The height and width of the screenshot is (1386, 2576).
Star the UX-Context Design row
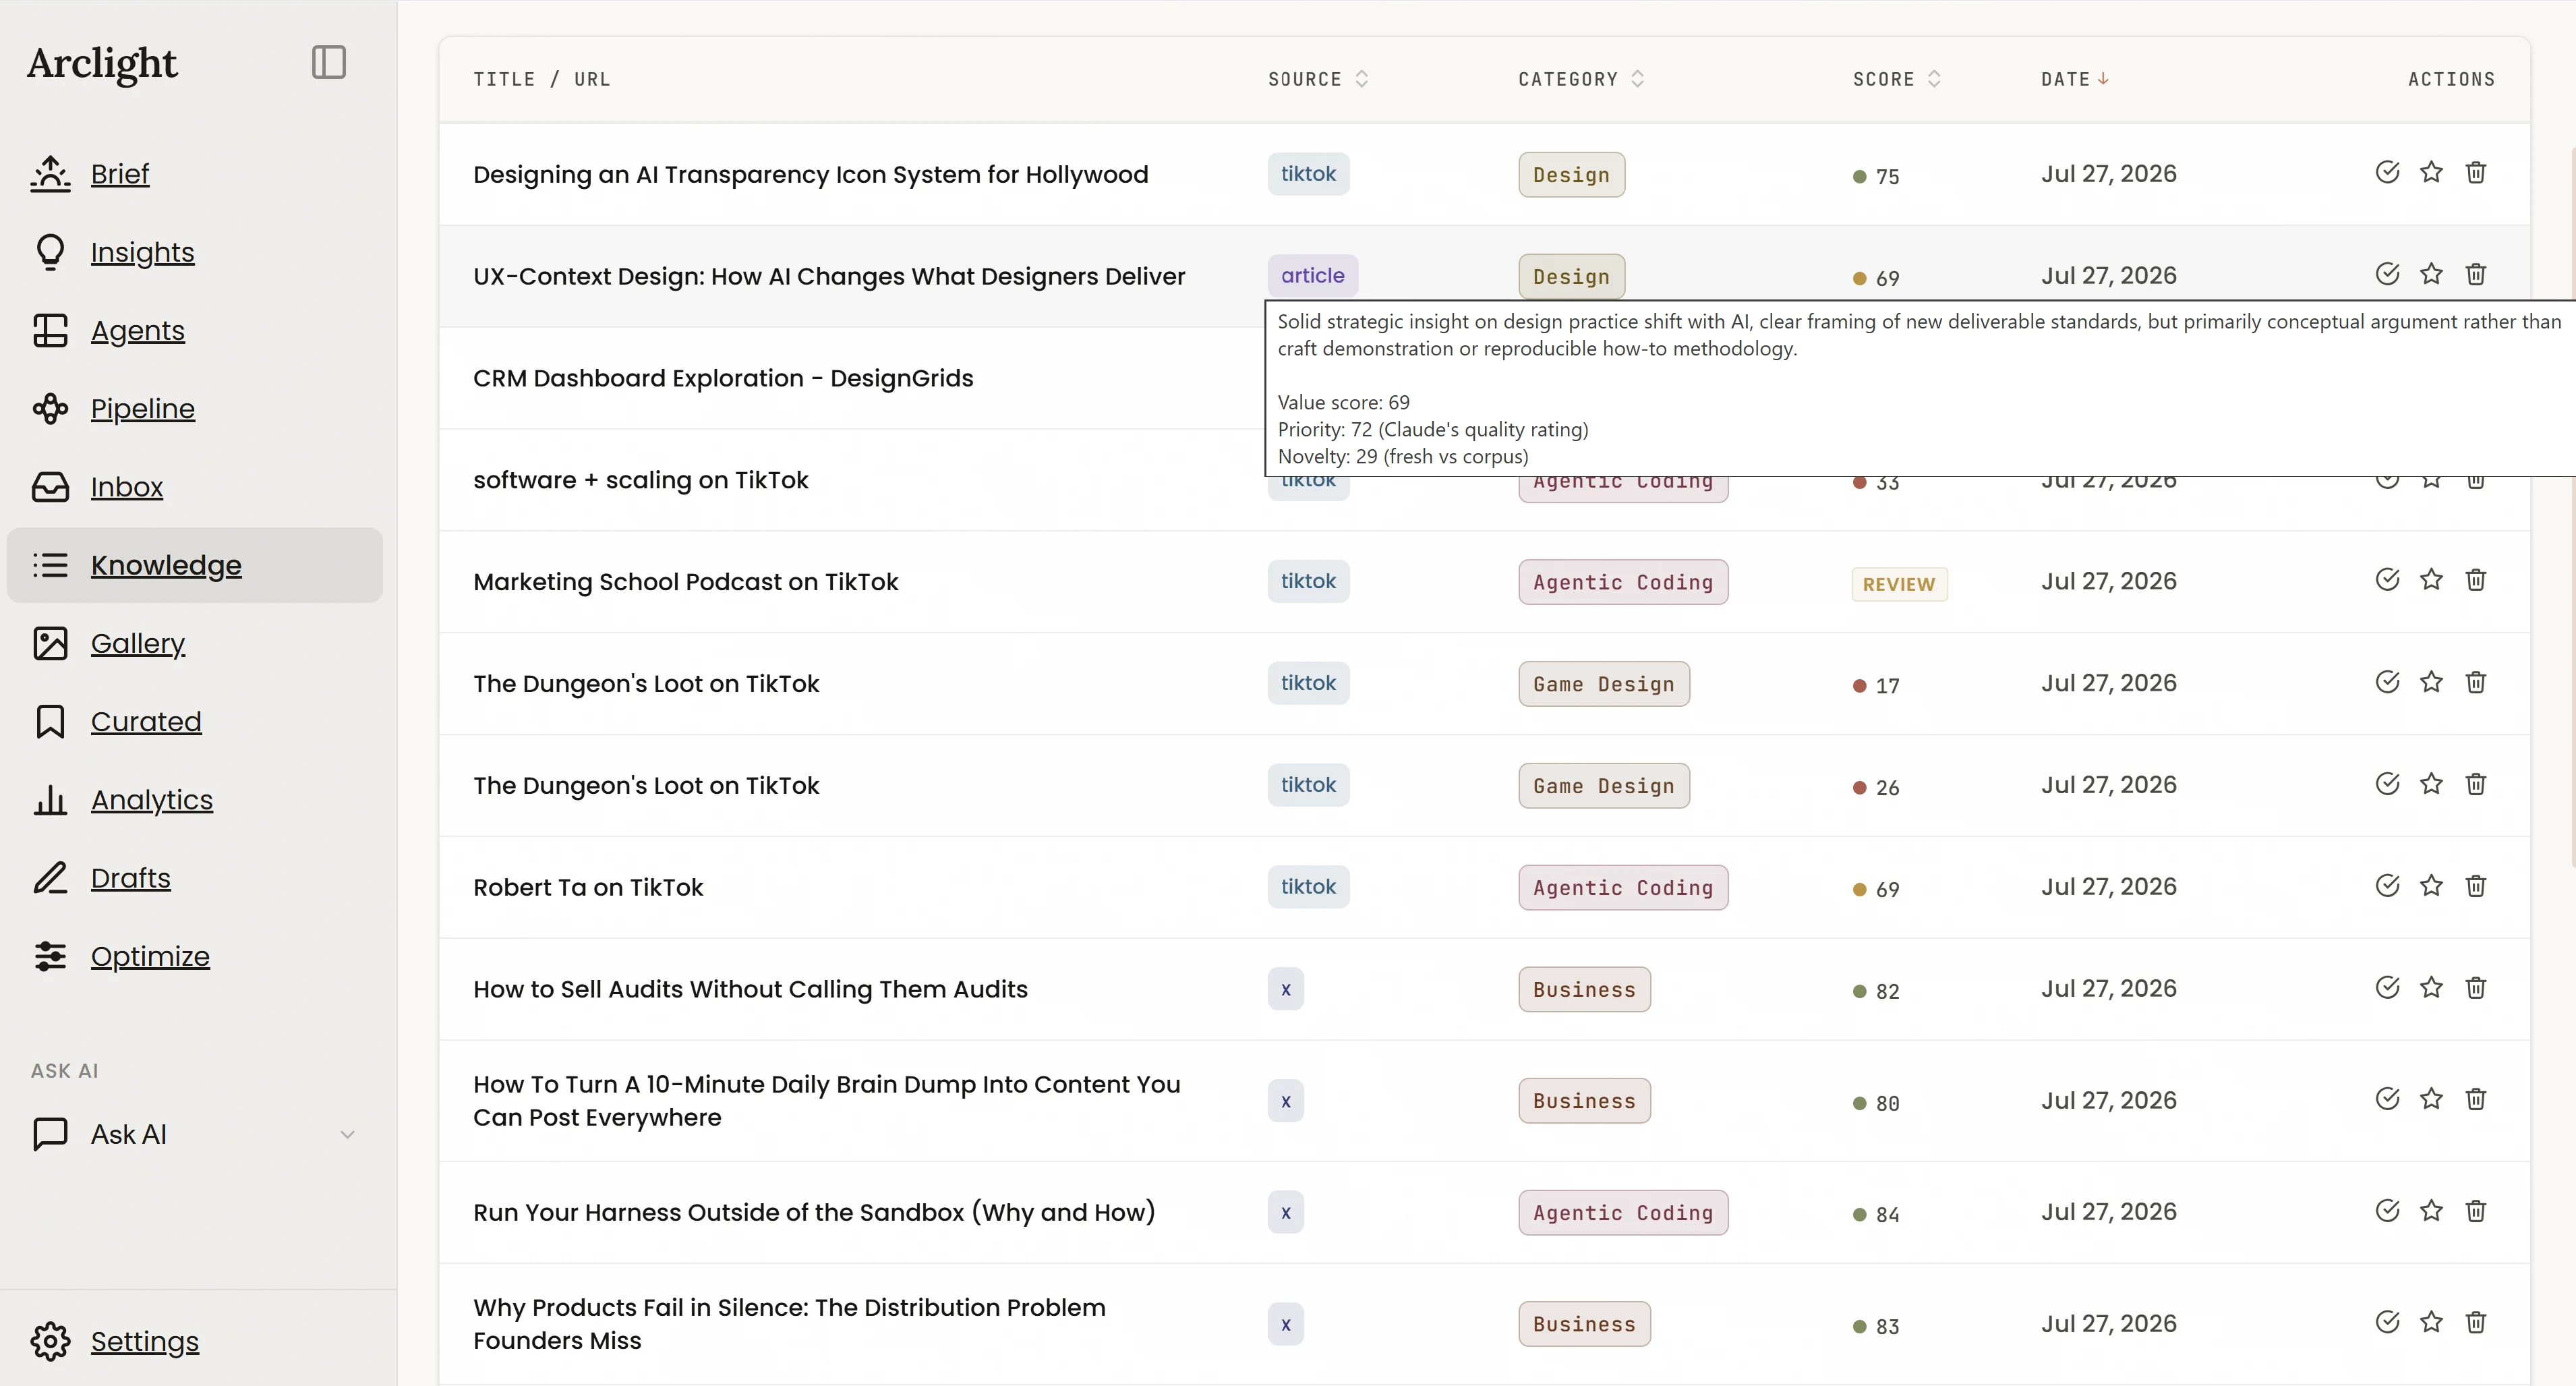point(2431,274)
